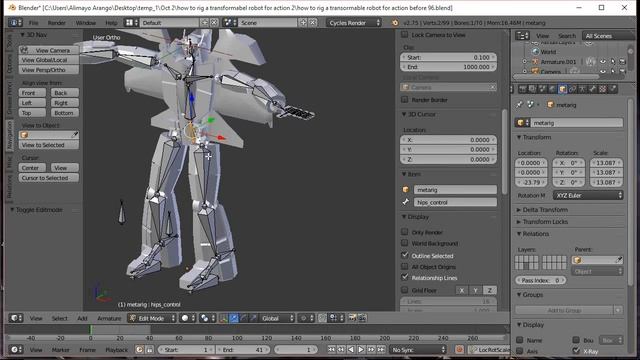Image resolution: width=640 pixels, height=360 pixels.
Task: Uncheck Outline Selected
Action: point(404,255)
